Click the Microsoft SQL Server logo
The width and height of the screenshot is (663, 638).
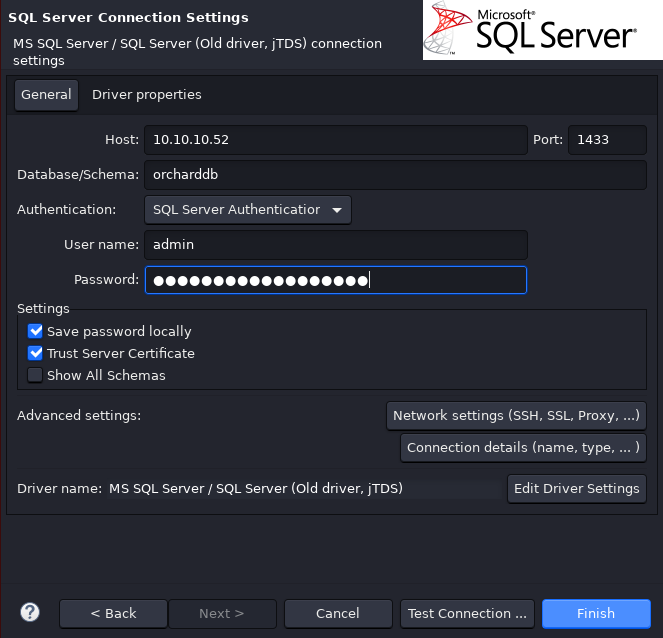click(x=541, y=31)
